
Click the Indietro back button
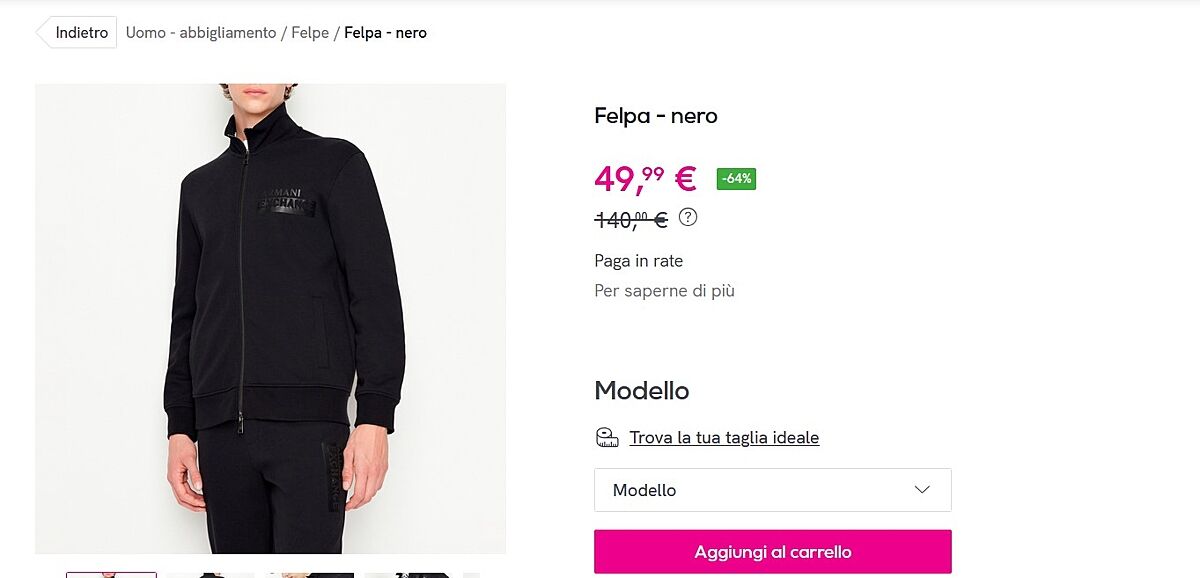tap(79, 33)
